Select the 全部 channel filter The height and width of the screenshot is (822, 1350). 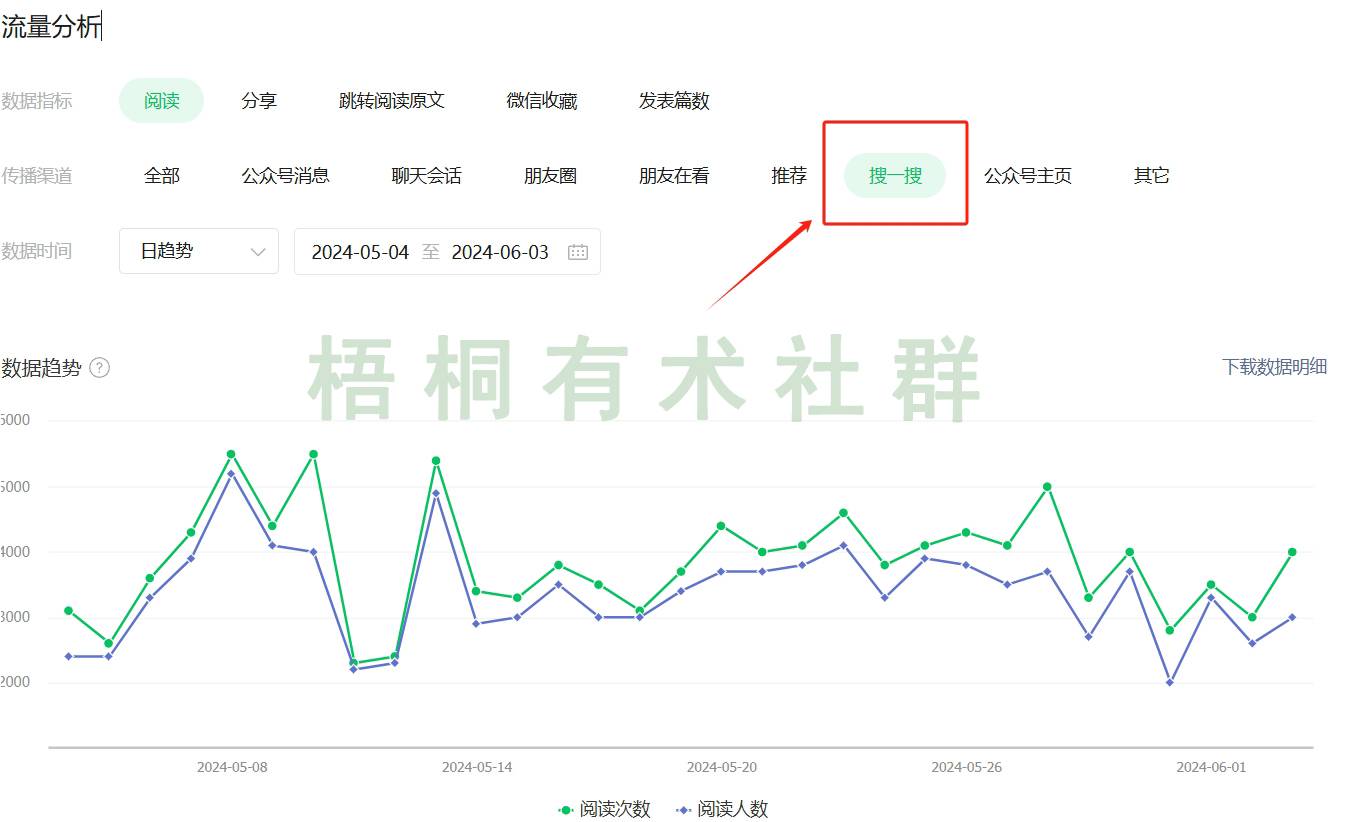[161, 175]
